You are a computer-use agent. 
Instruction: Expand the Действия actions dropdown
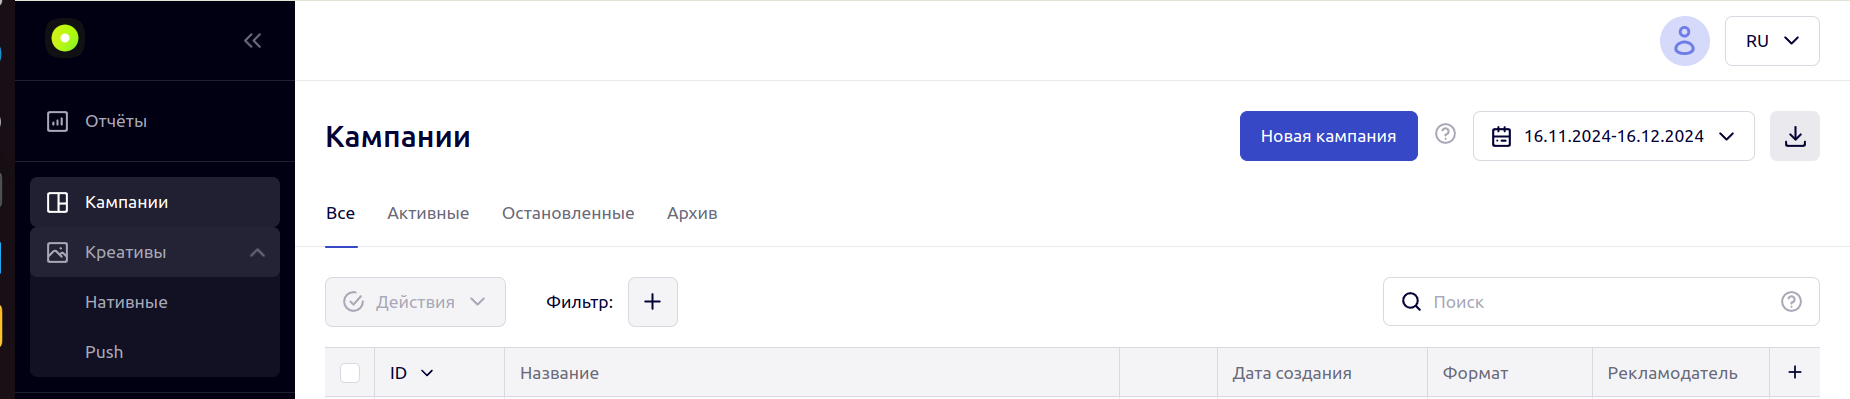tap(415, 302)
